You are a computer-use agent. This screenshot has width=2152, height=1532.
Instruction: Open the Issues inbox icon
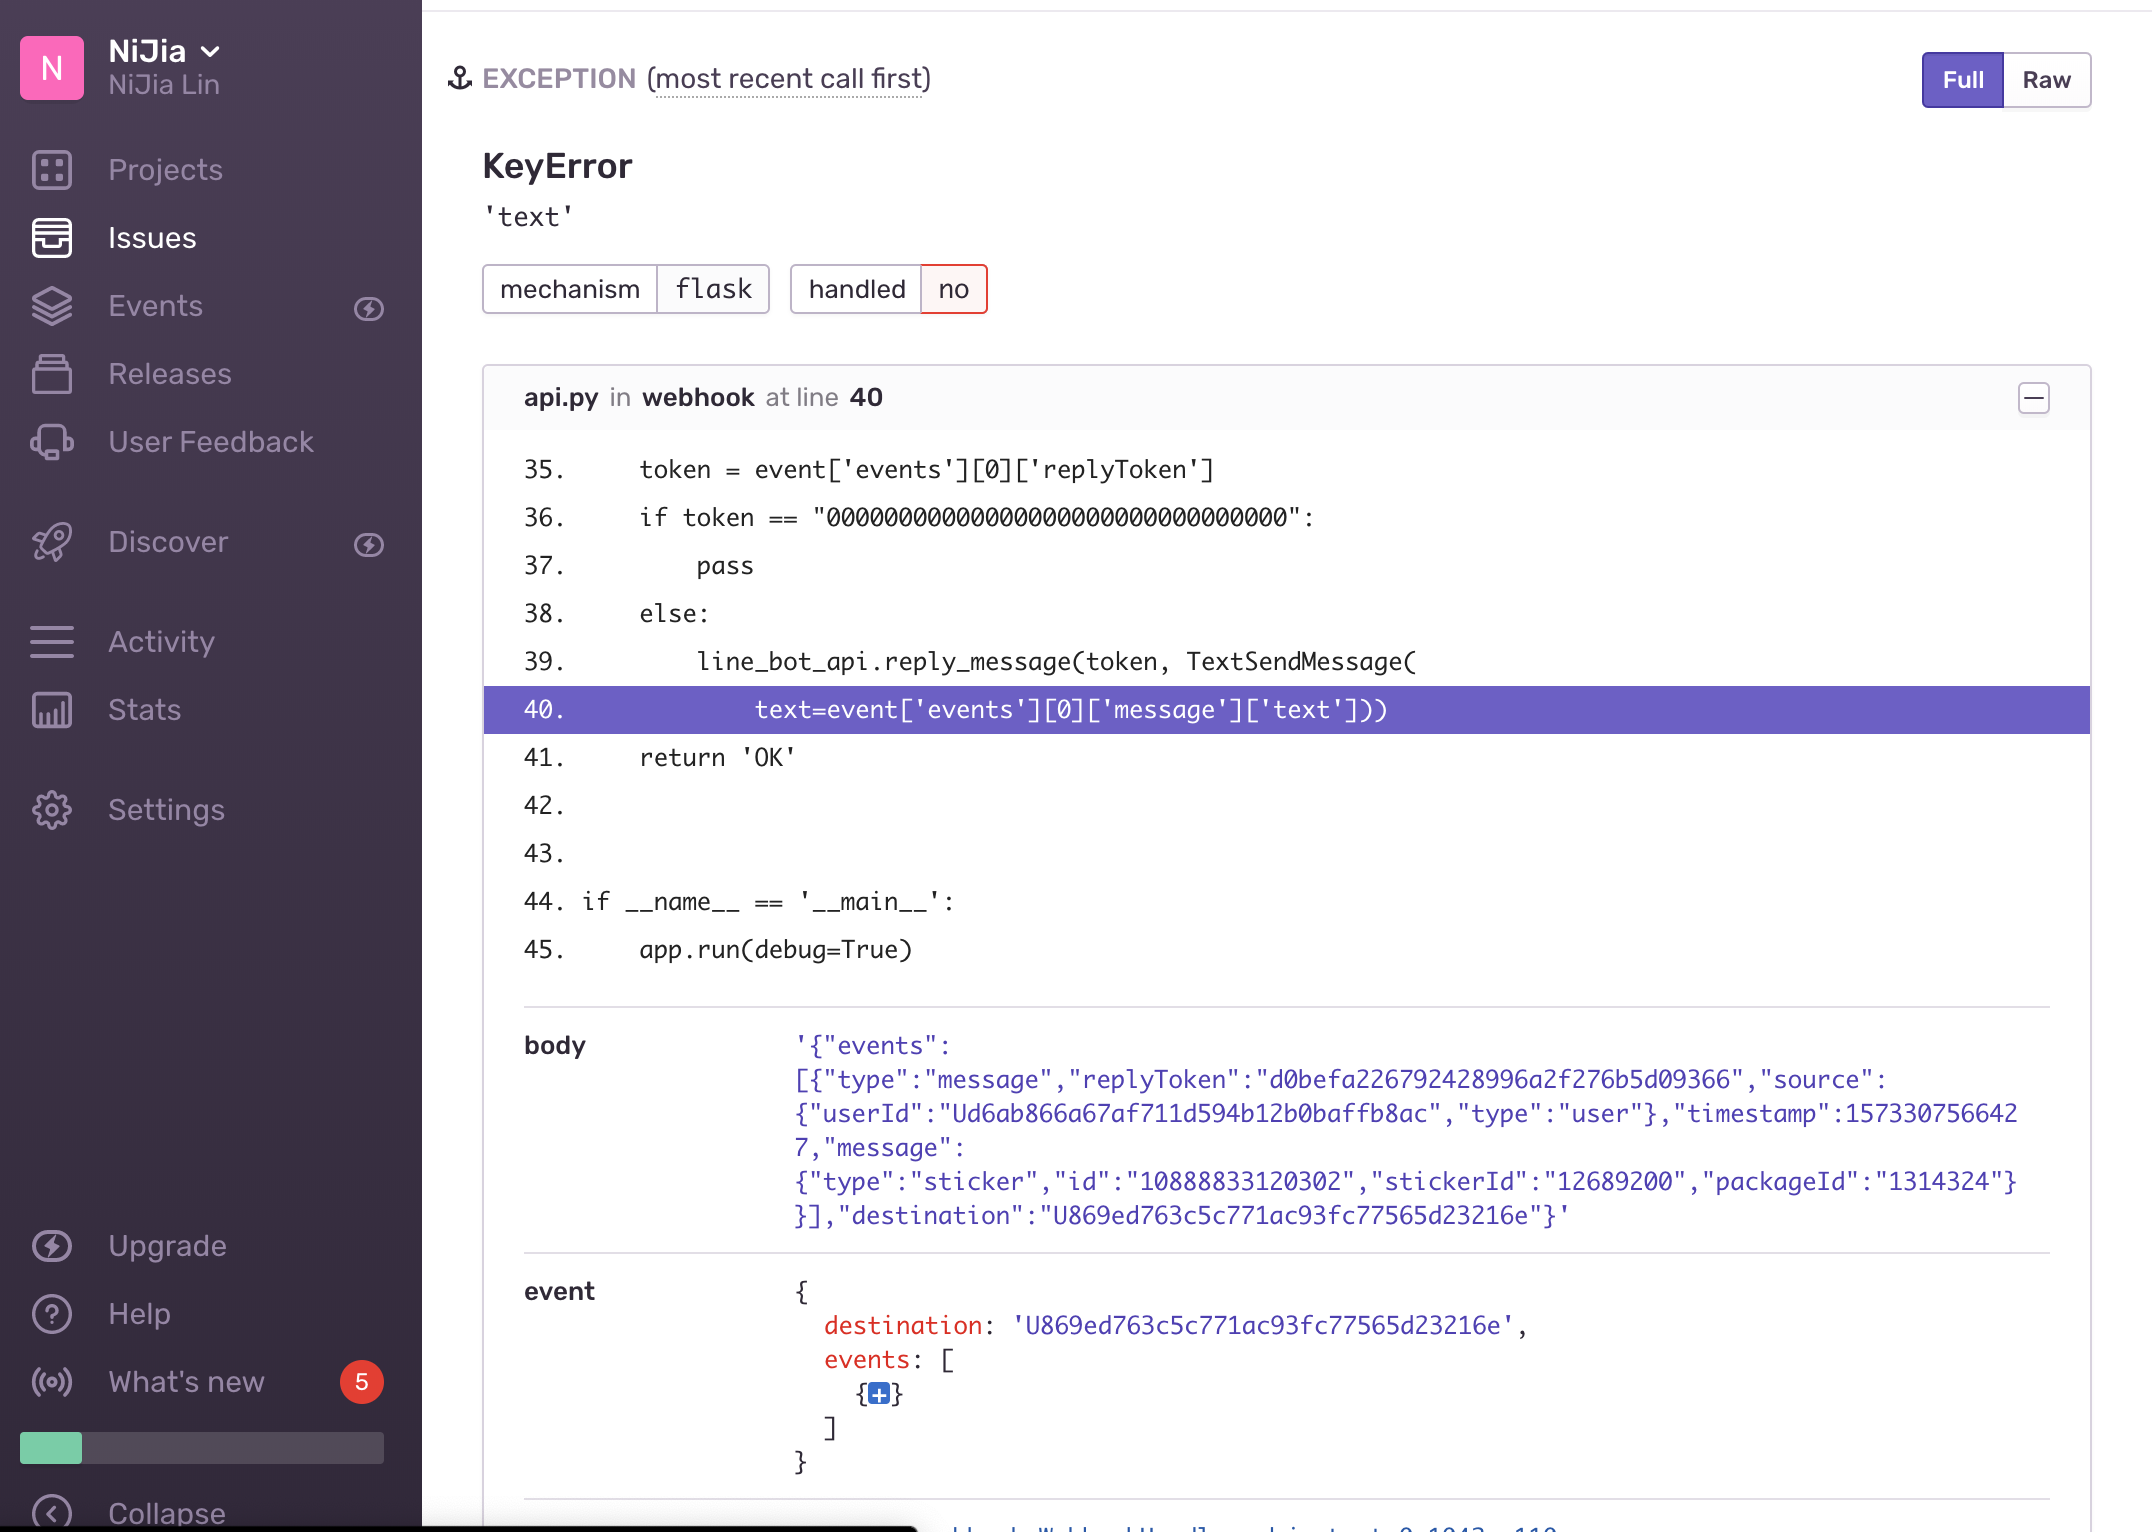51,238
